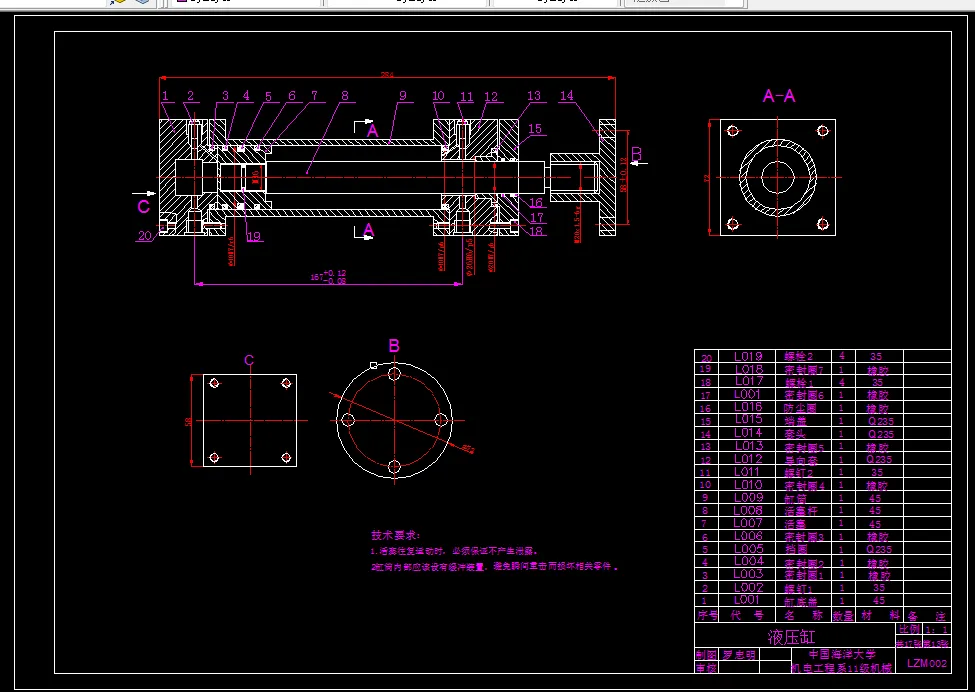The image size is (975, 692).
Task: Click magenta B title above circular flange view
Action: click(x=394, y=346)
